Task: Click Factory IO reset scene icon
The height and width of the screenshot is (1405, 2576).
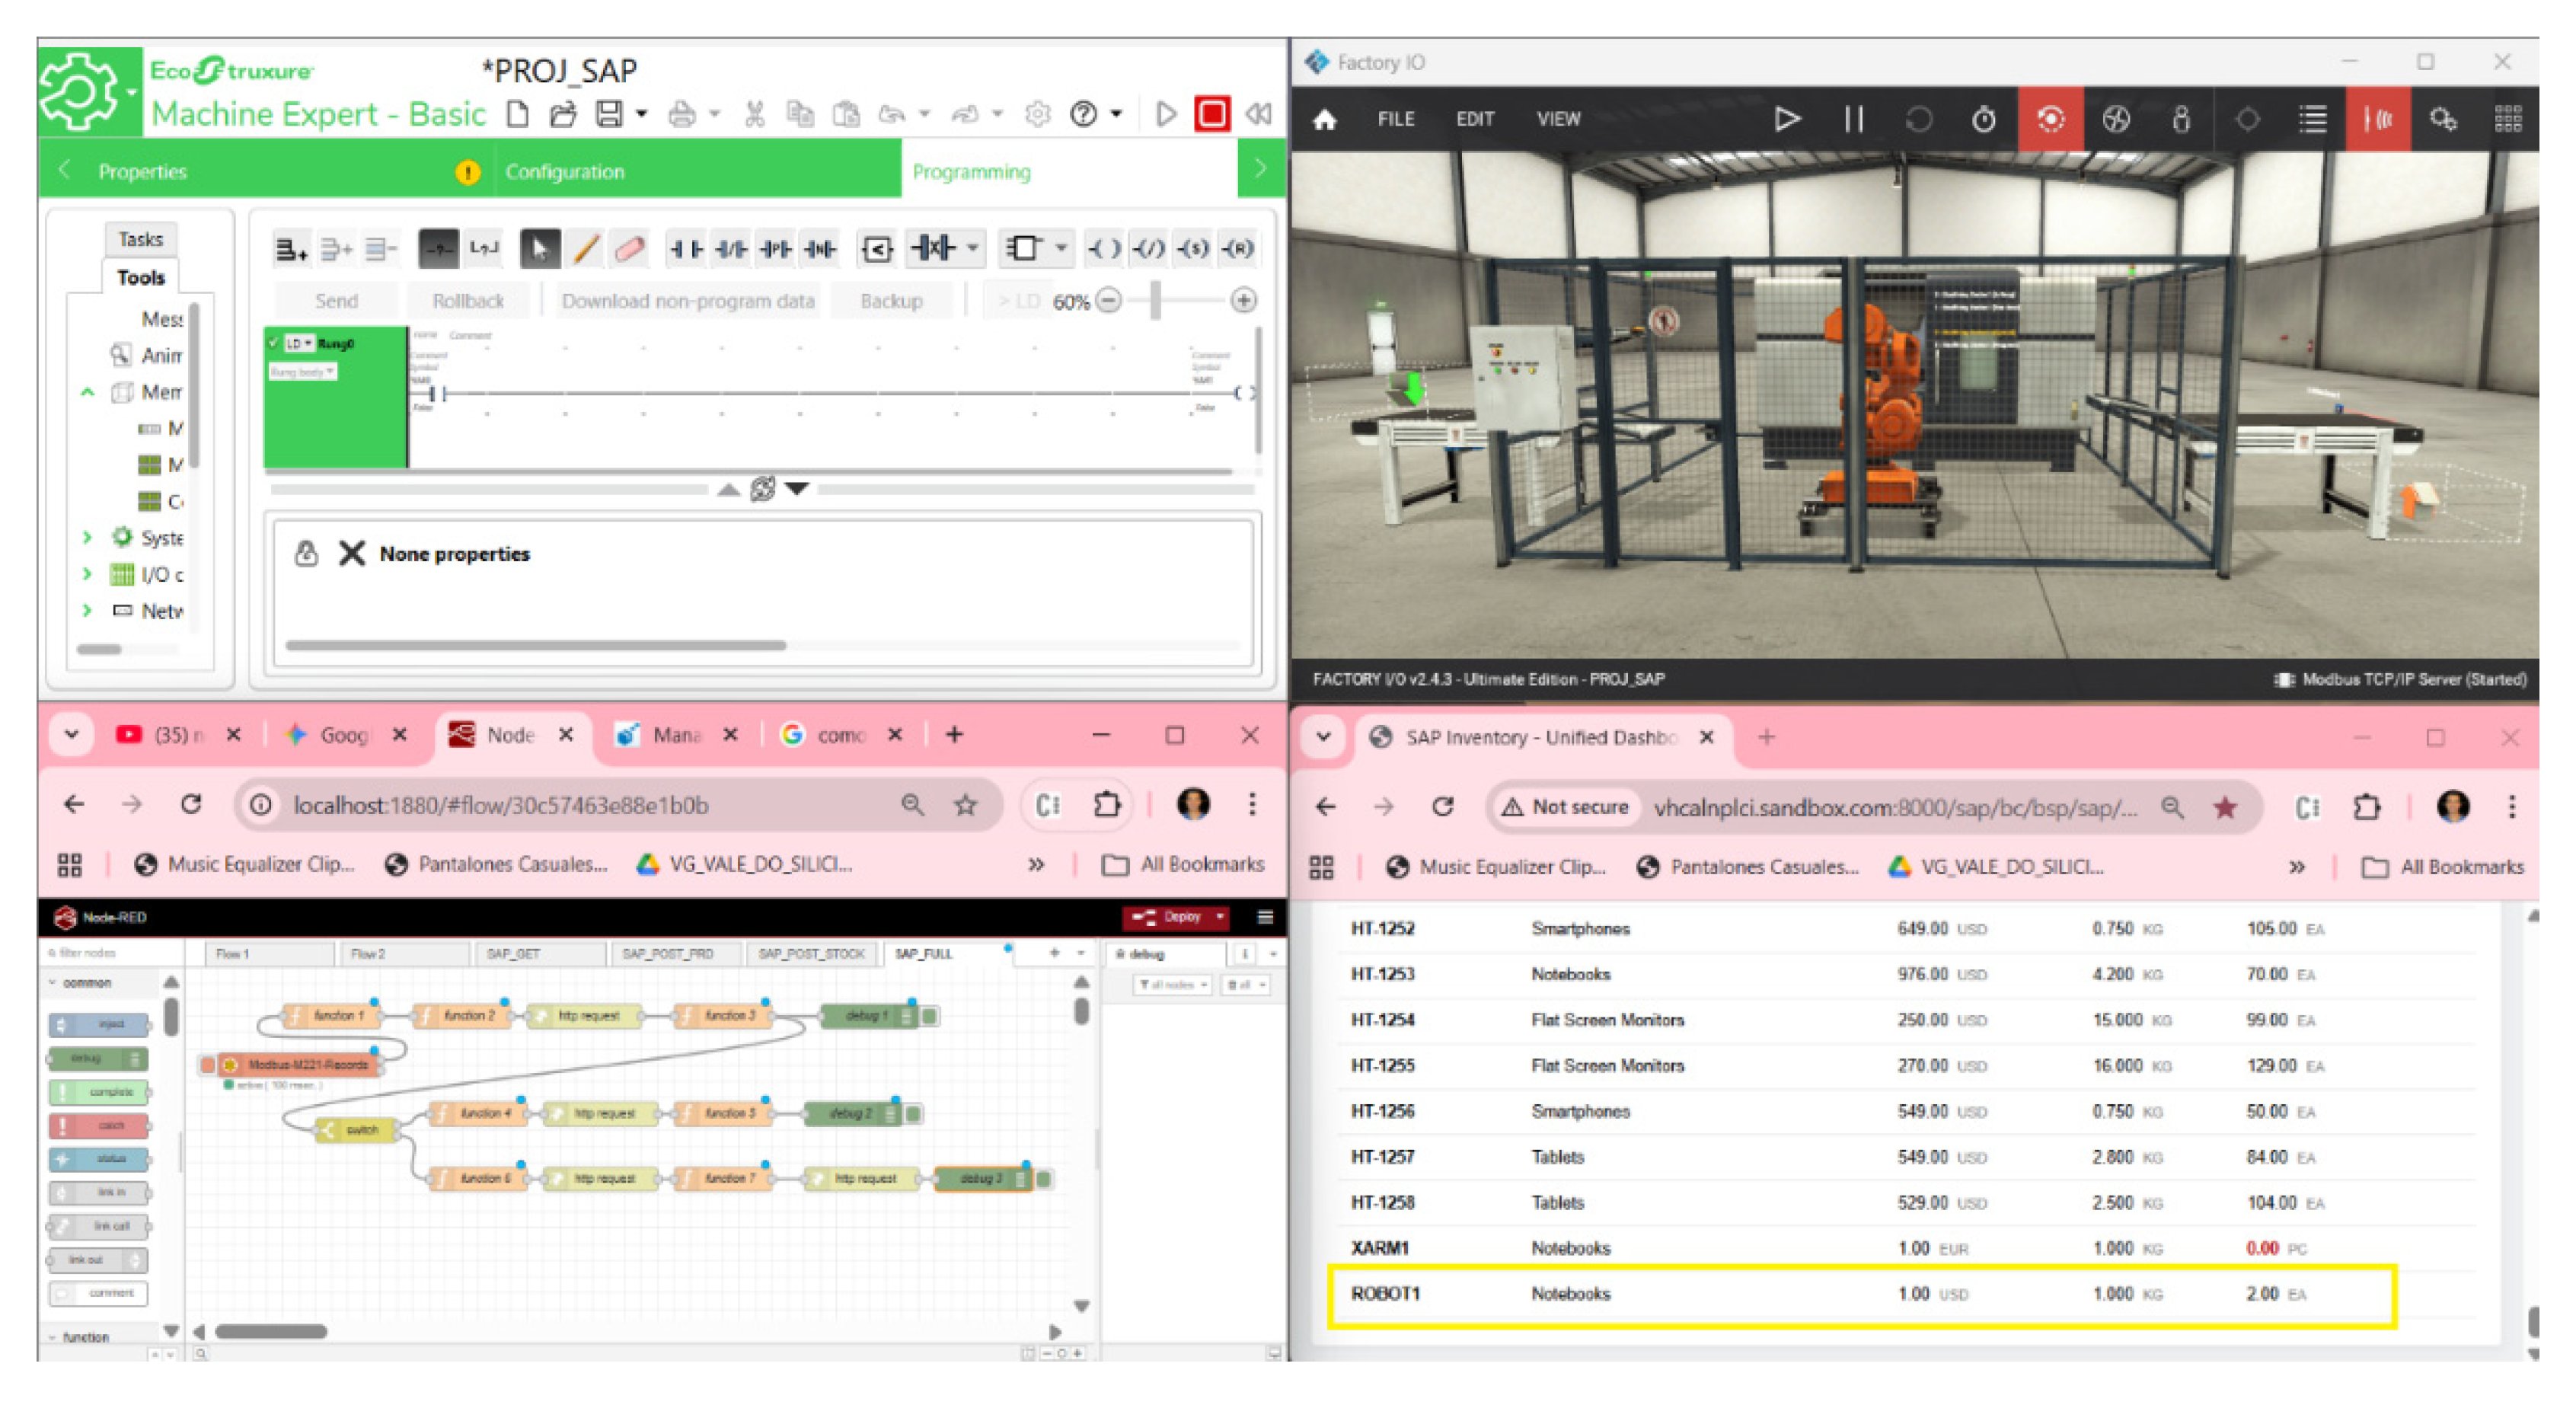Action: 1918,119
